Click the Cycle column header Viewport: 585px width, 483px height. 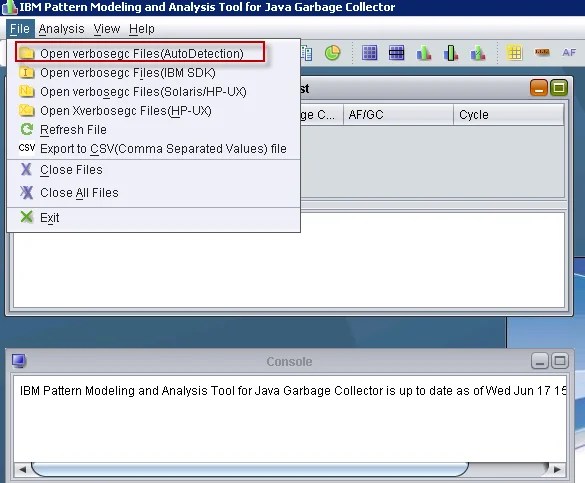pos(509,115)
